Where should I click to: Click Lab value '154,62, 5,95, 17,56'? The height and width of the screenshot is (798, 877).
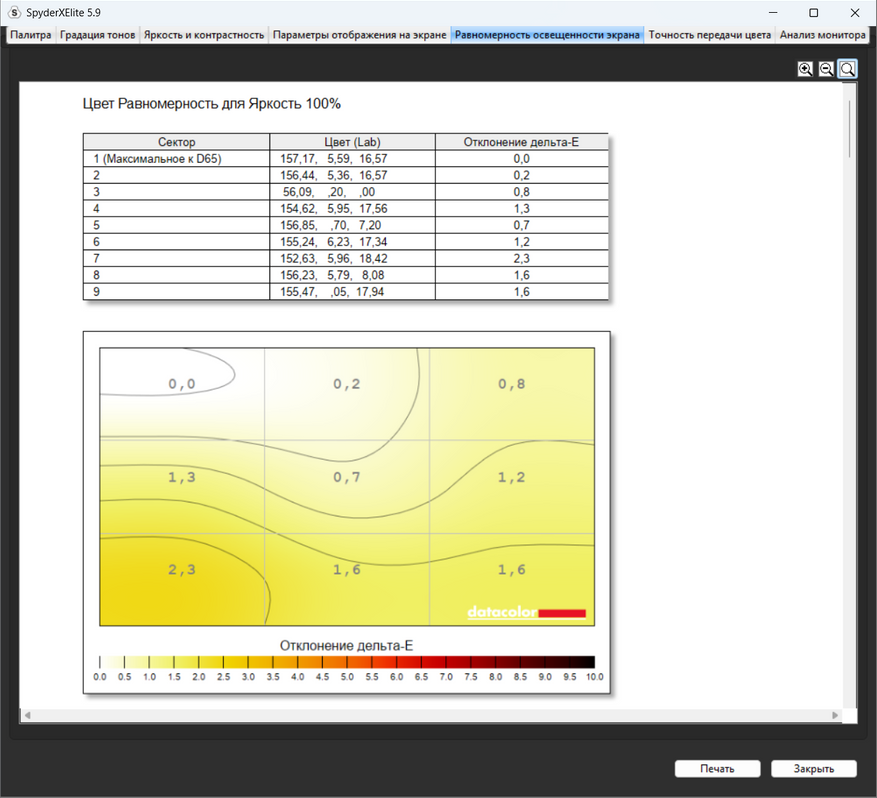click(x=333, y=209)
